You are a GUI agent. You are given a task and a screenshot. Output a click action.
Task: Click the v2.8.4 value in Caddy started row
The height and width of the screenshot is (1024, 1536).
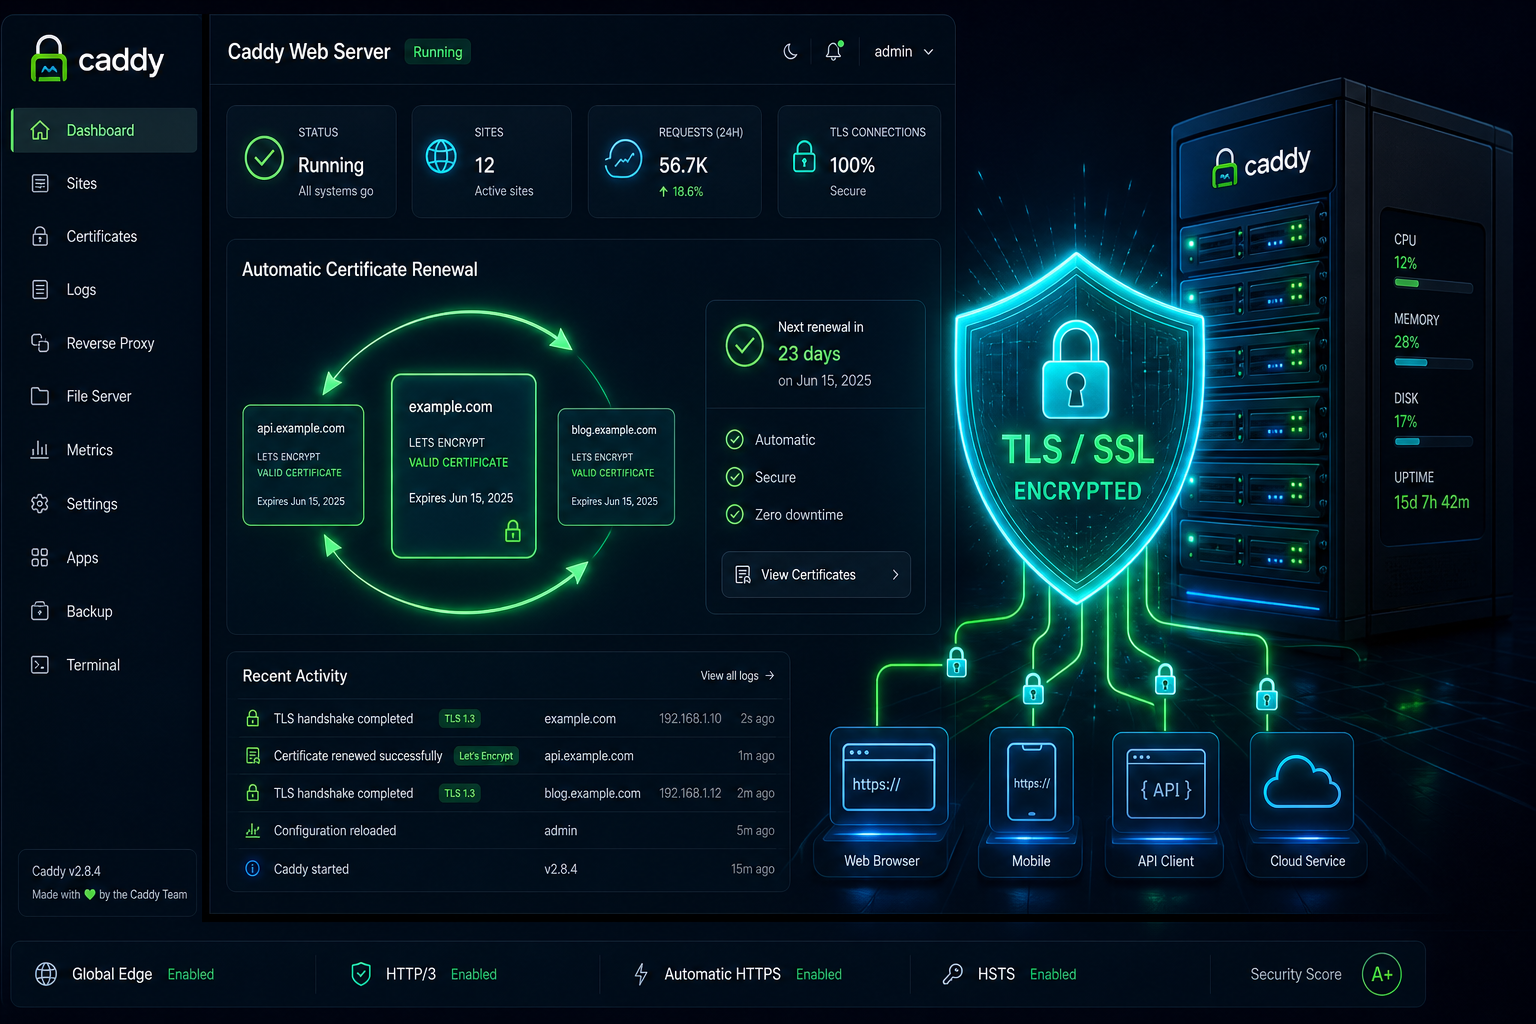pyautogui.click(x=561, y=869)
